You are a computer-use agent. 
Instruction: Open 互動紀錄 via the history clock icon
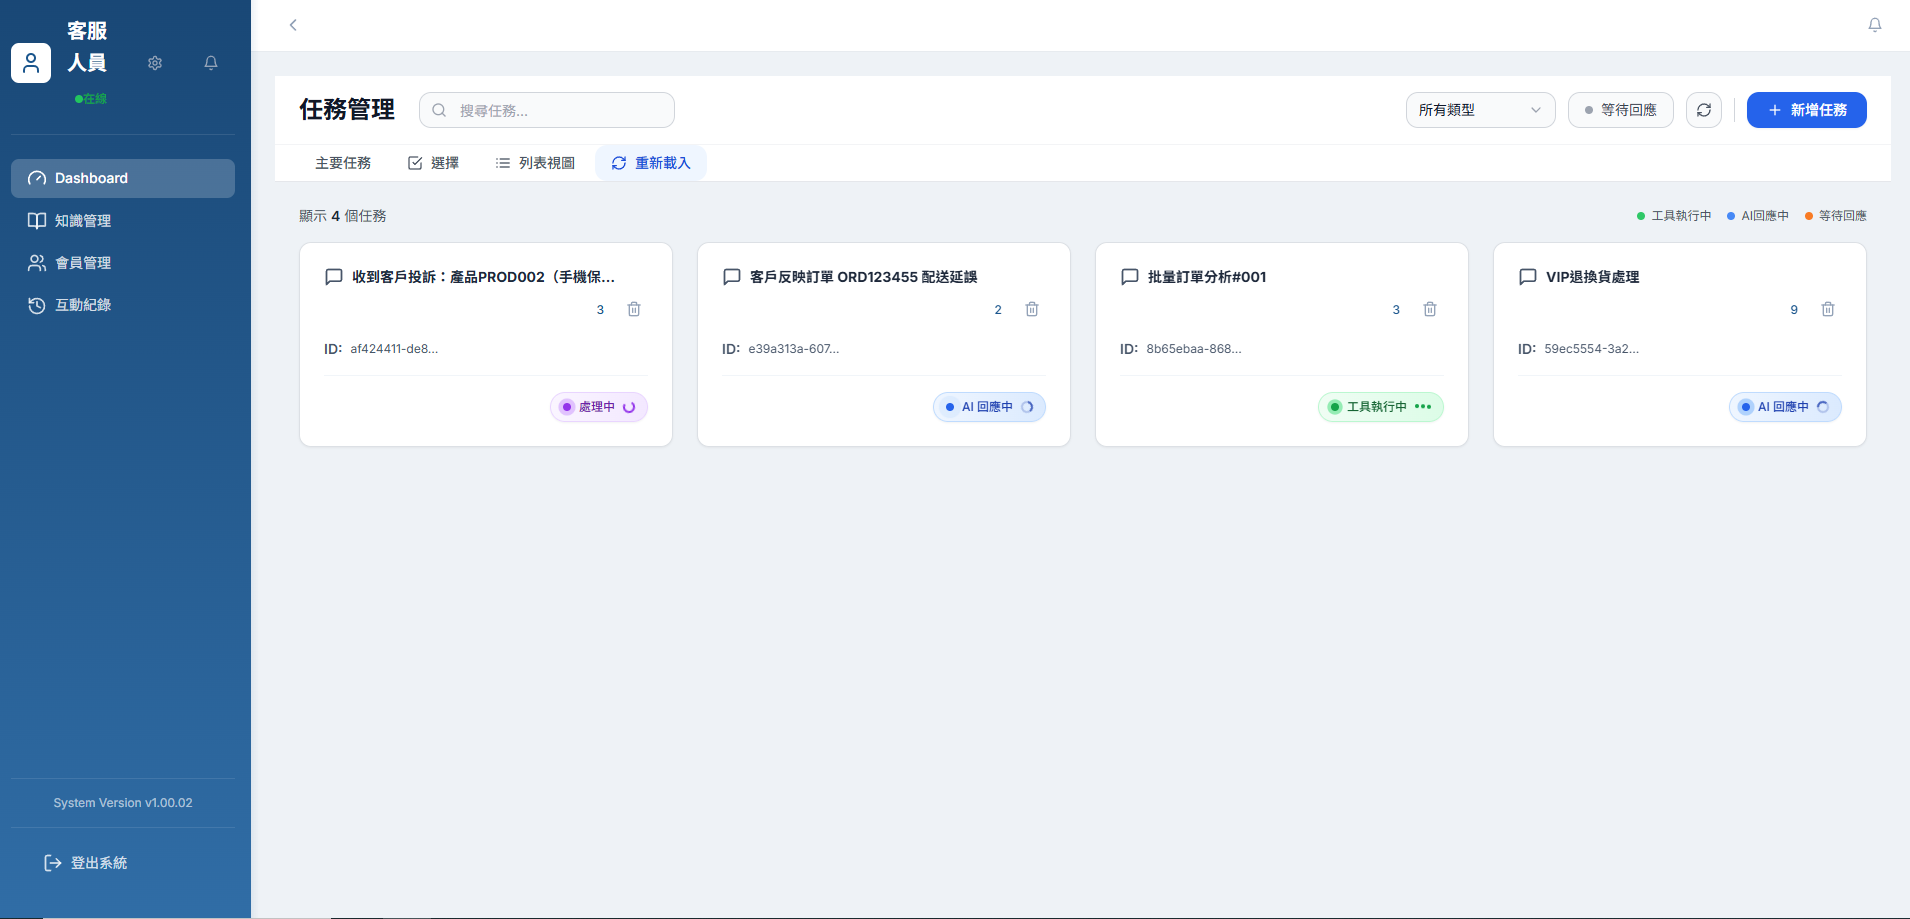(37, 305)
